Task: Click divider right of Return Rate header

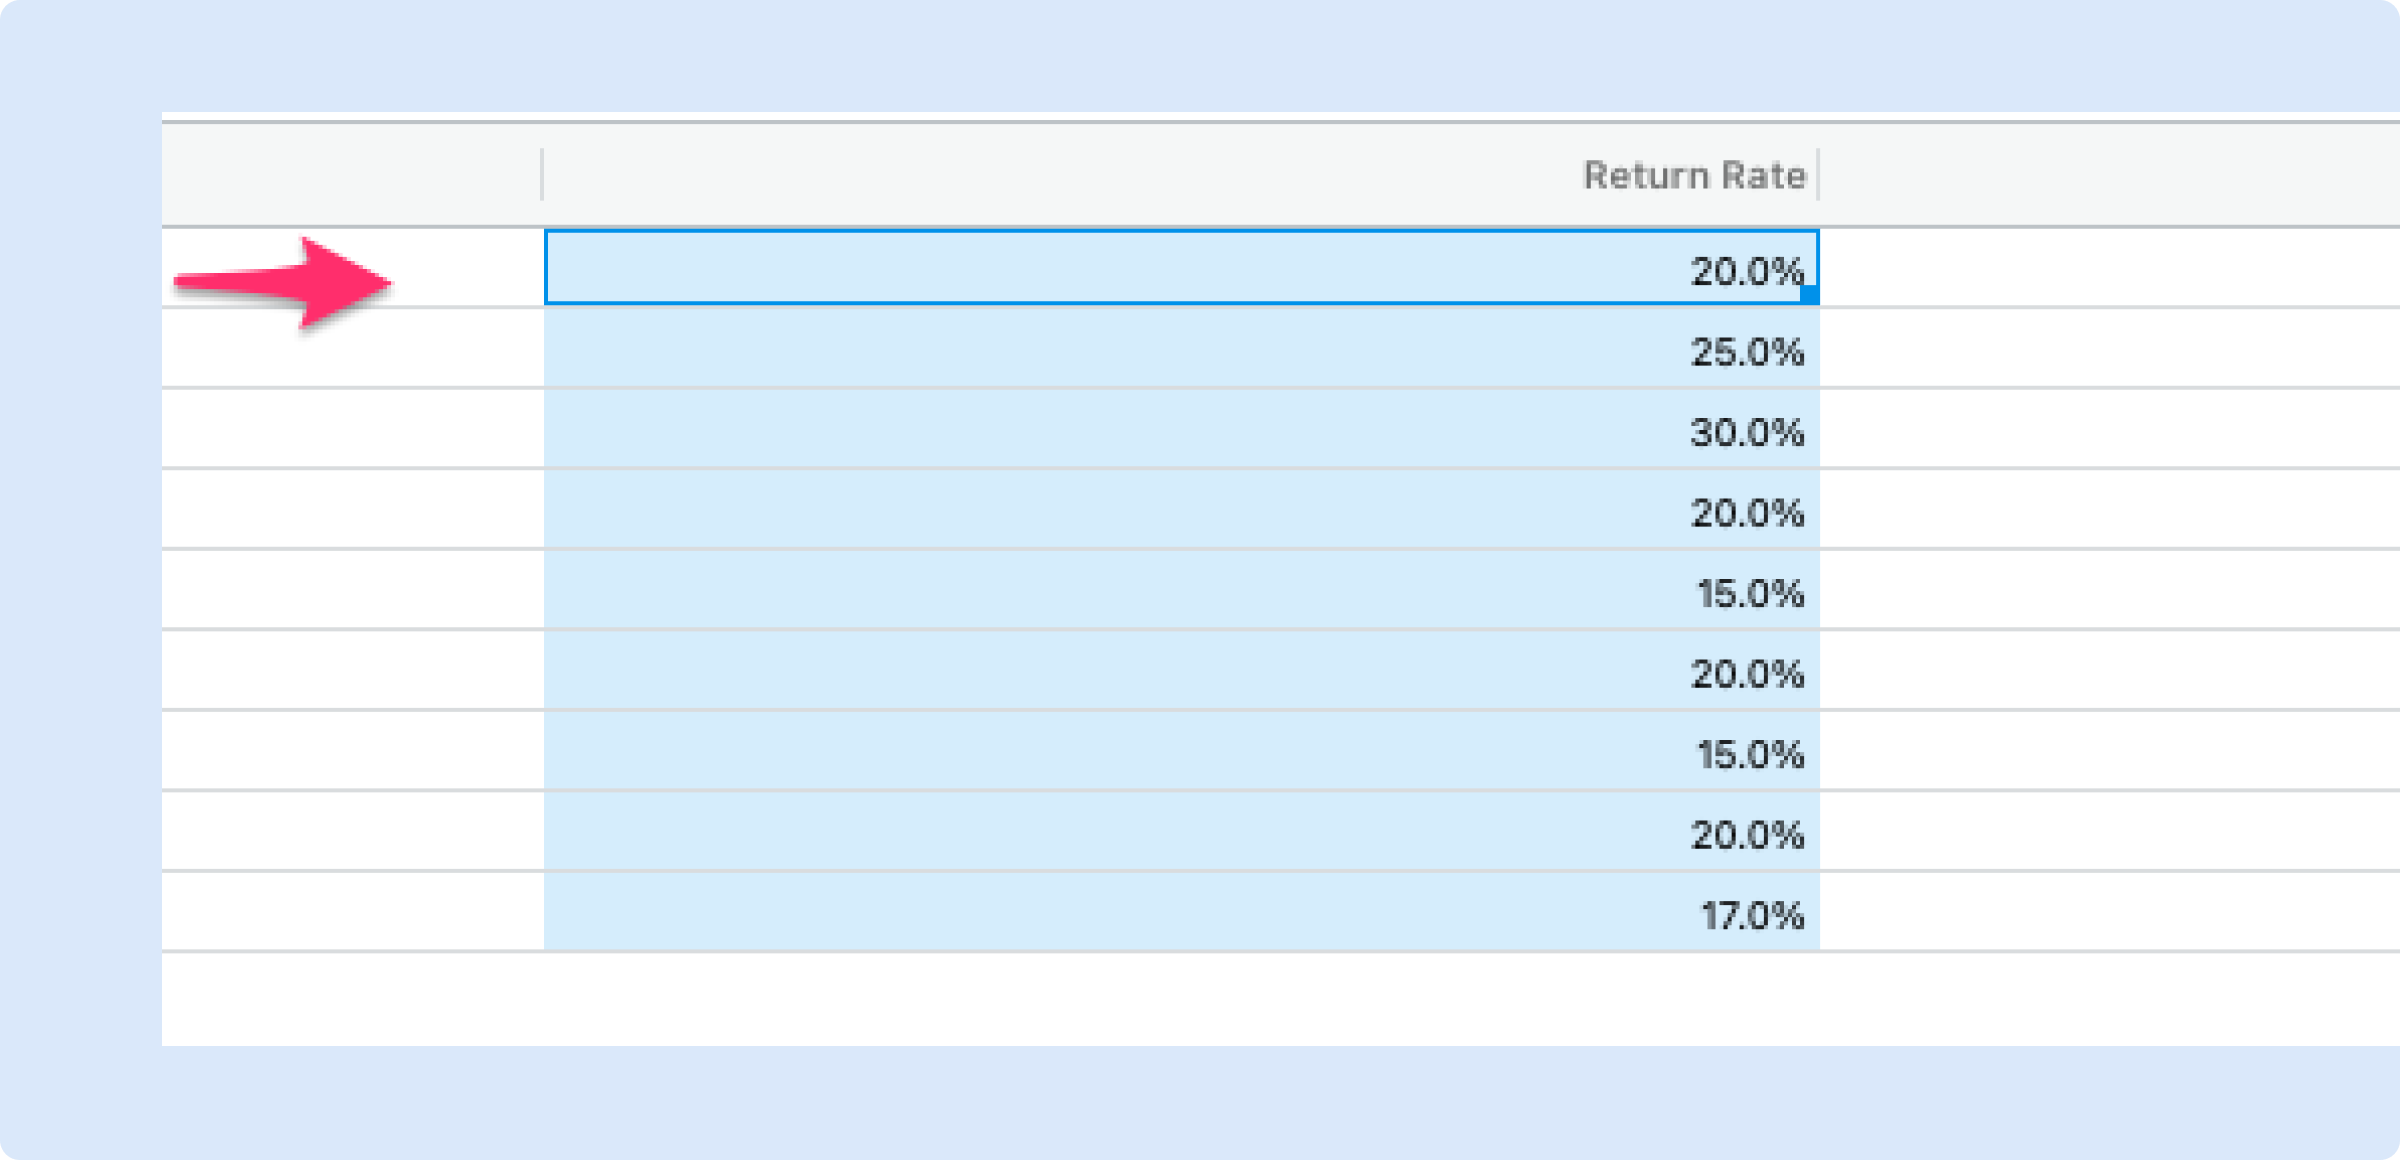Action: (1818, 175)
